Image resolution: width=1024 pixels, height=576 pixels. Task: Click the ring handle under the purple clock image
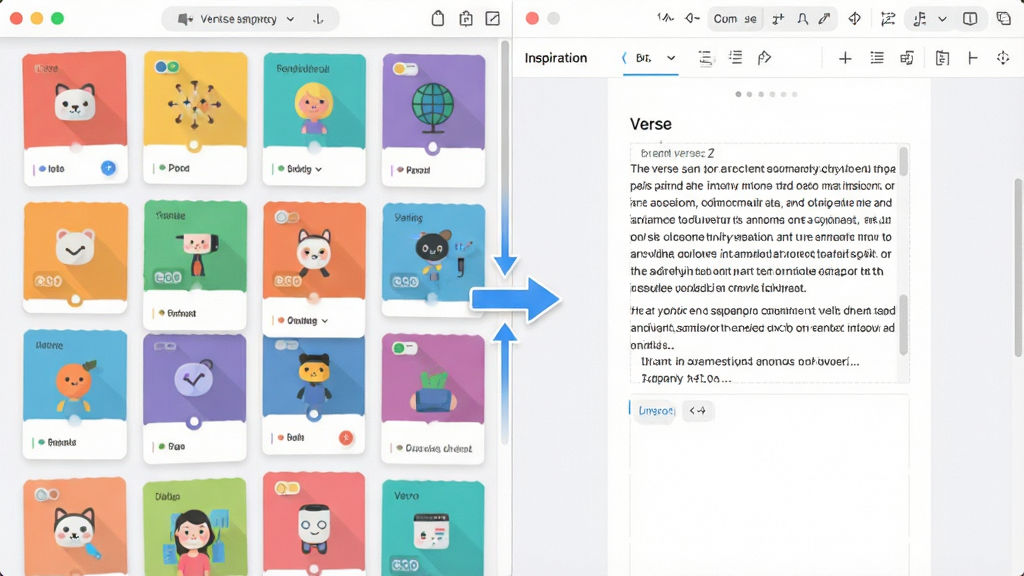[x=193, y=423]
